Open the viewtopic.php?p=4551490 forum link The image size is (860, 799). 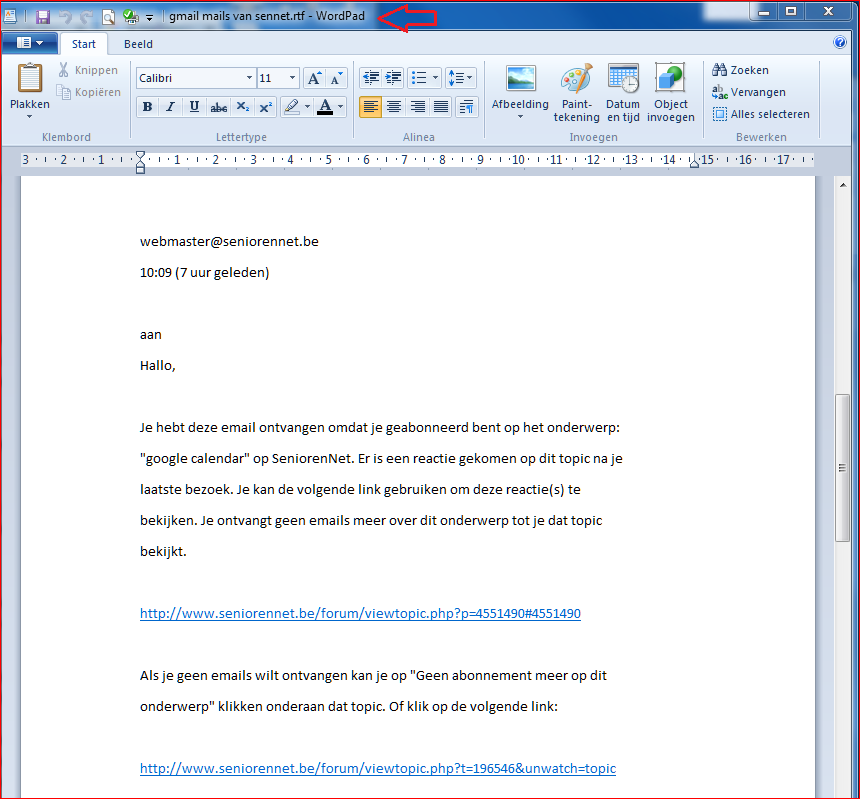pyautogui.click(x=360, y=613)
